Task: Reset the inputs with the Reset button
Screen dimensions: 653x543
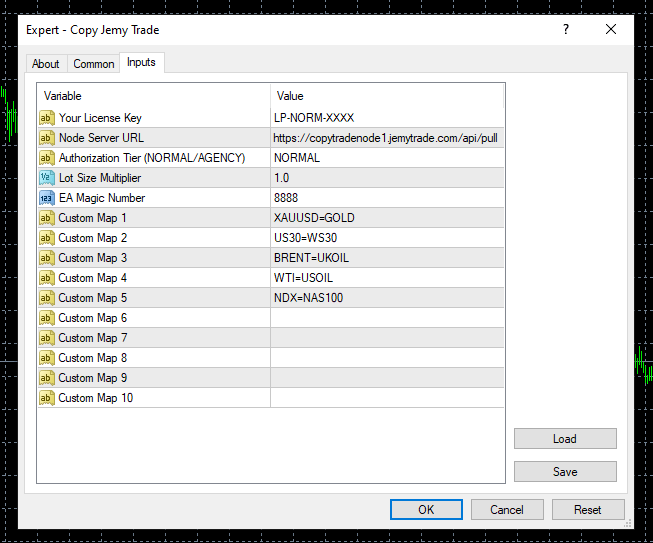Action: point(588,510)
